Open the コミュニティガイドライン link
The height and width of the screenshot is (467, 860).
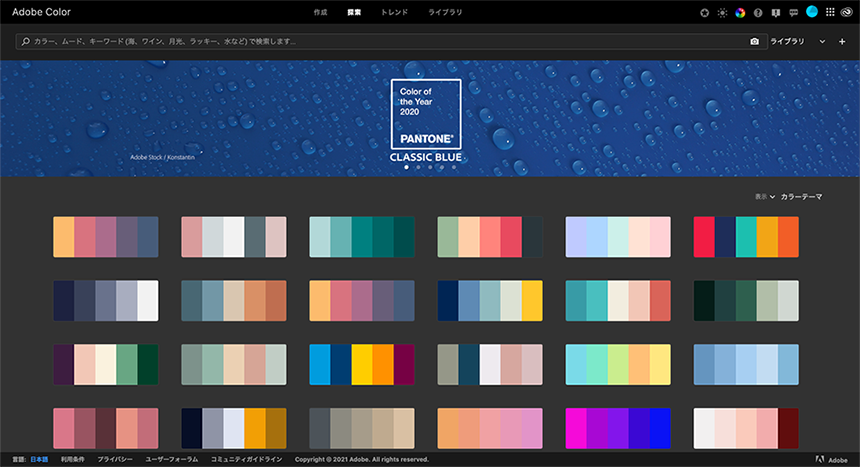coord(246,459)
